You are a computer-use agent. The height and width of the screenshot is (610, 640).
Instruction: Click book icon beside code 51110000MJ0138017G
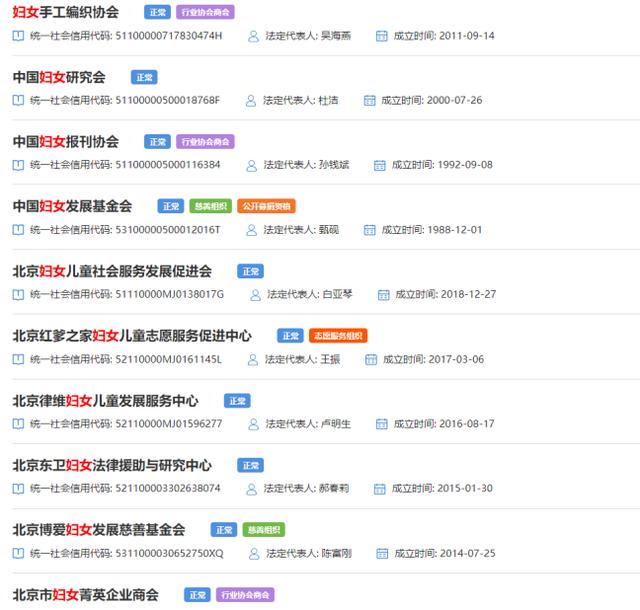tap(18, 294)
